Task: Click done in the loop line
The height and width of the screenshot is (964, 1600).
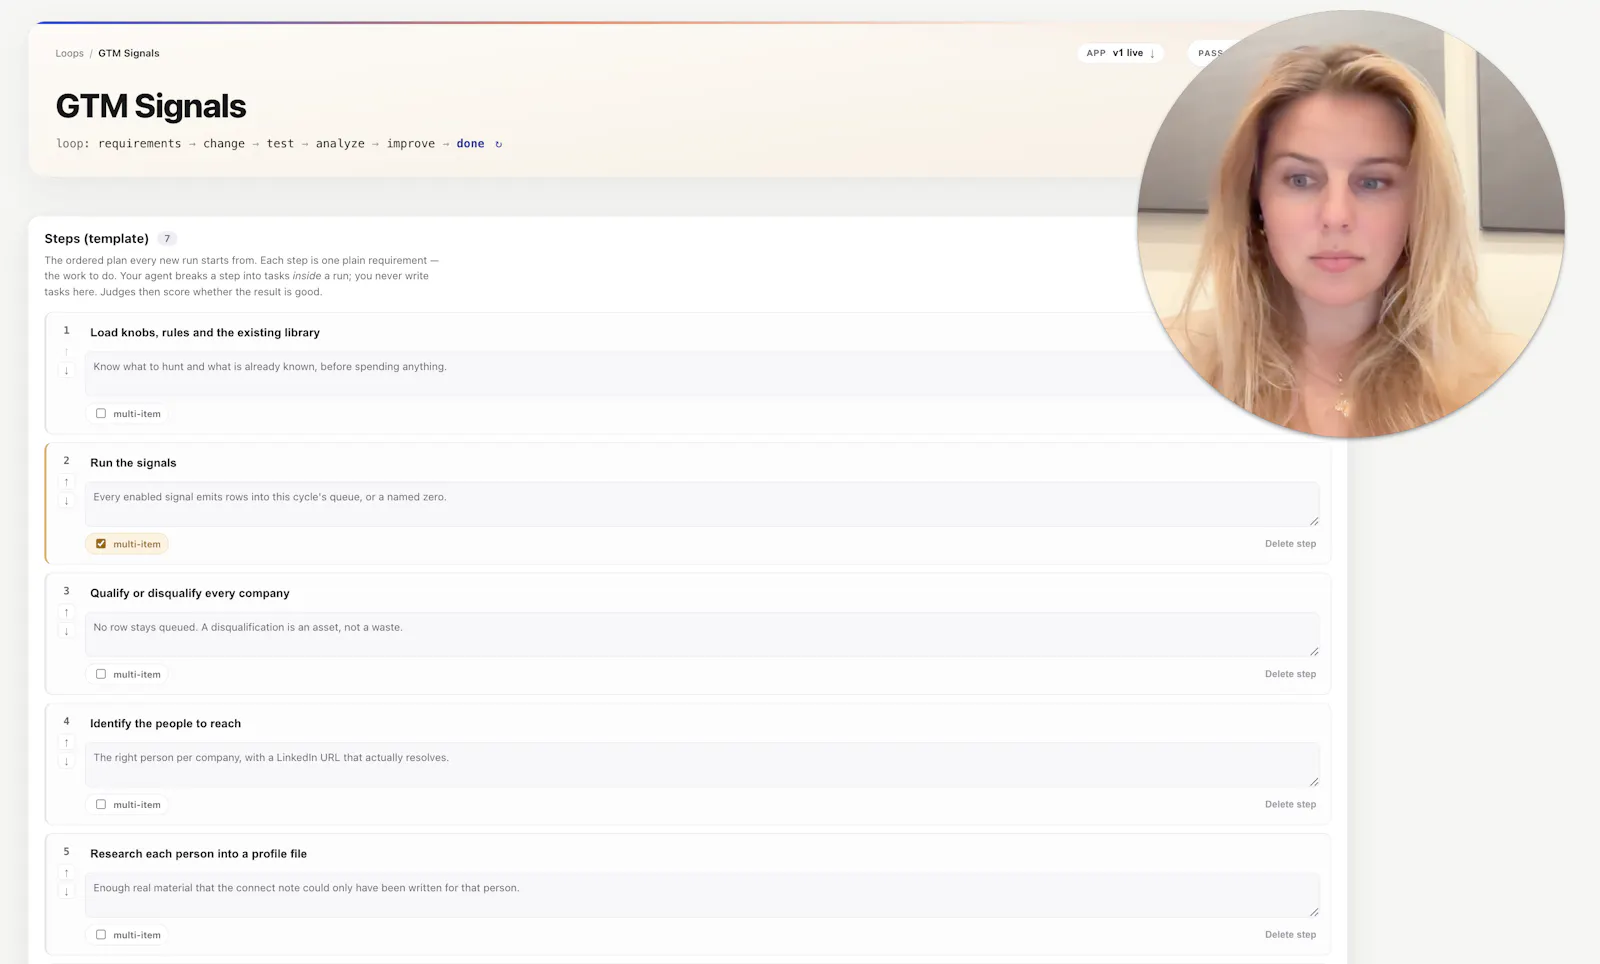Action: click(x=470, y=144)
